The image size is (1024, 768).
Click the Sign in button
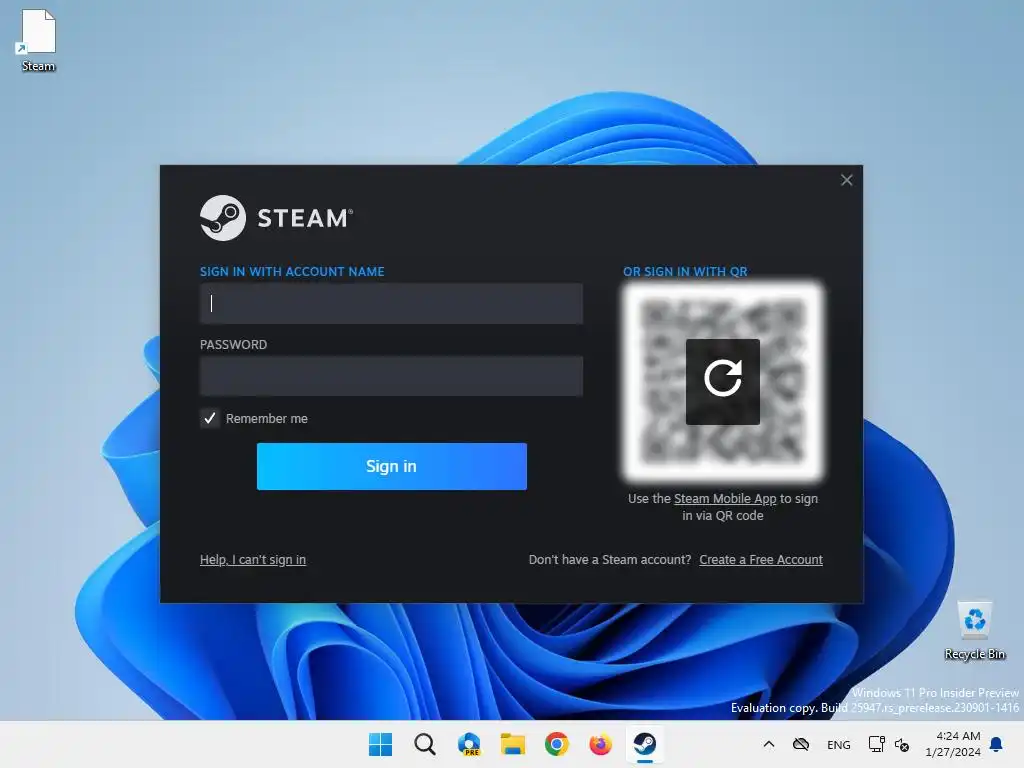[391, 466]
